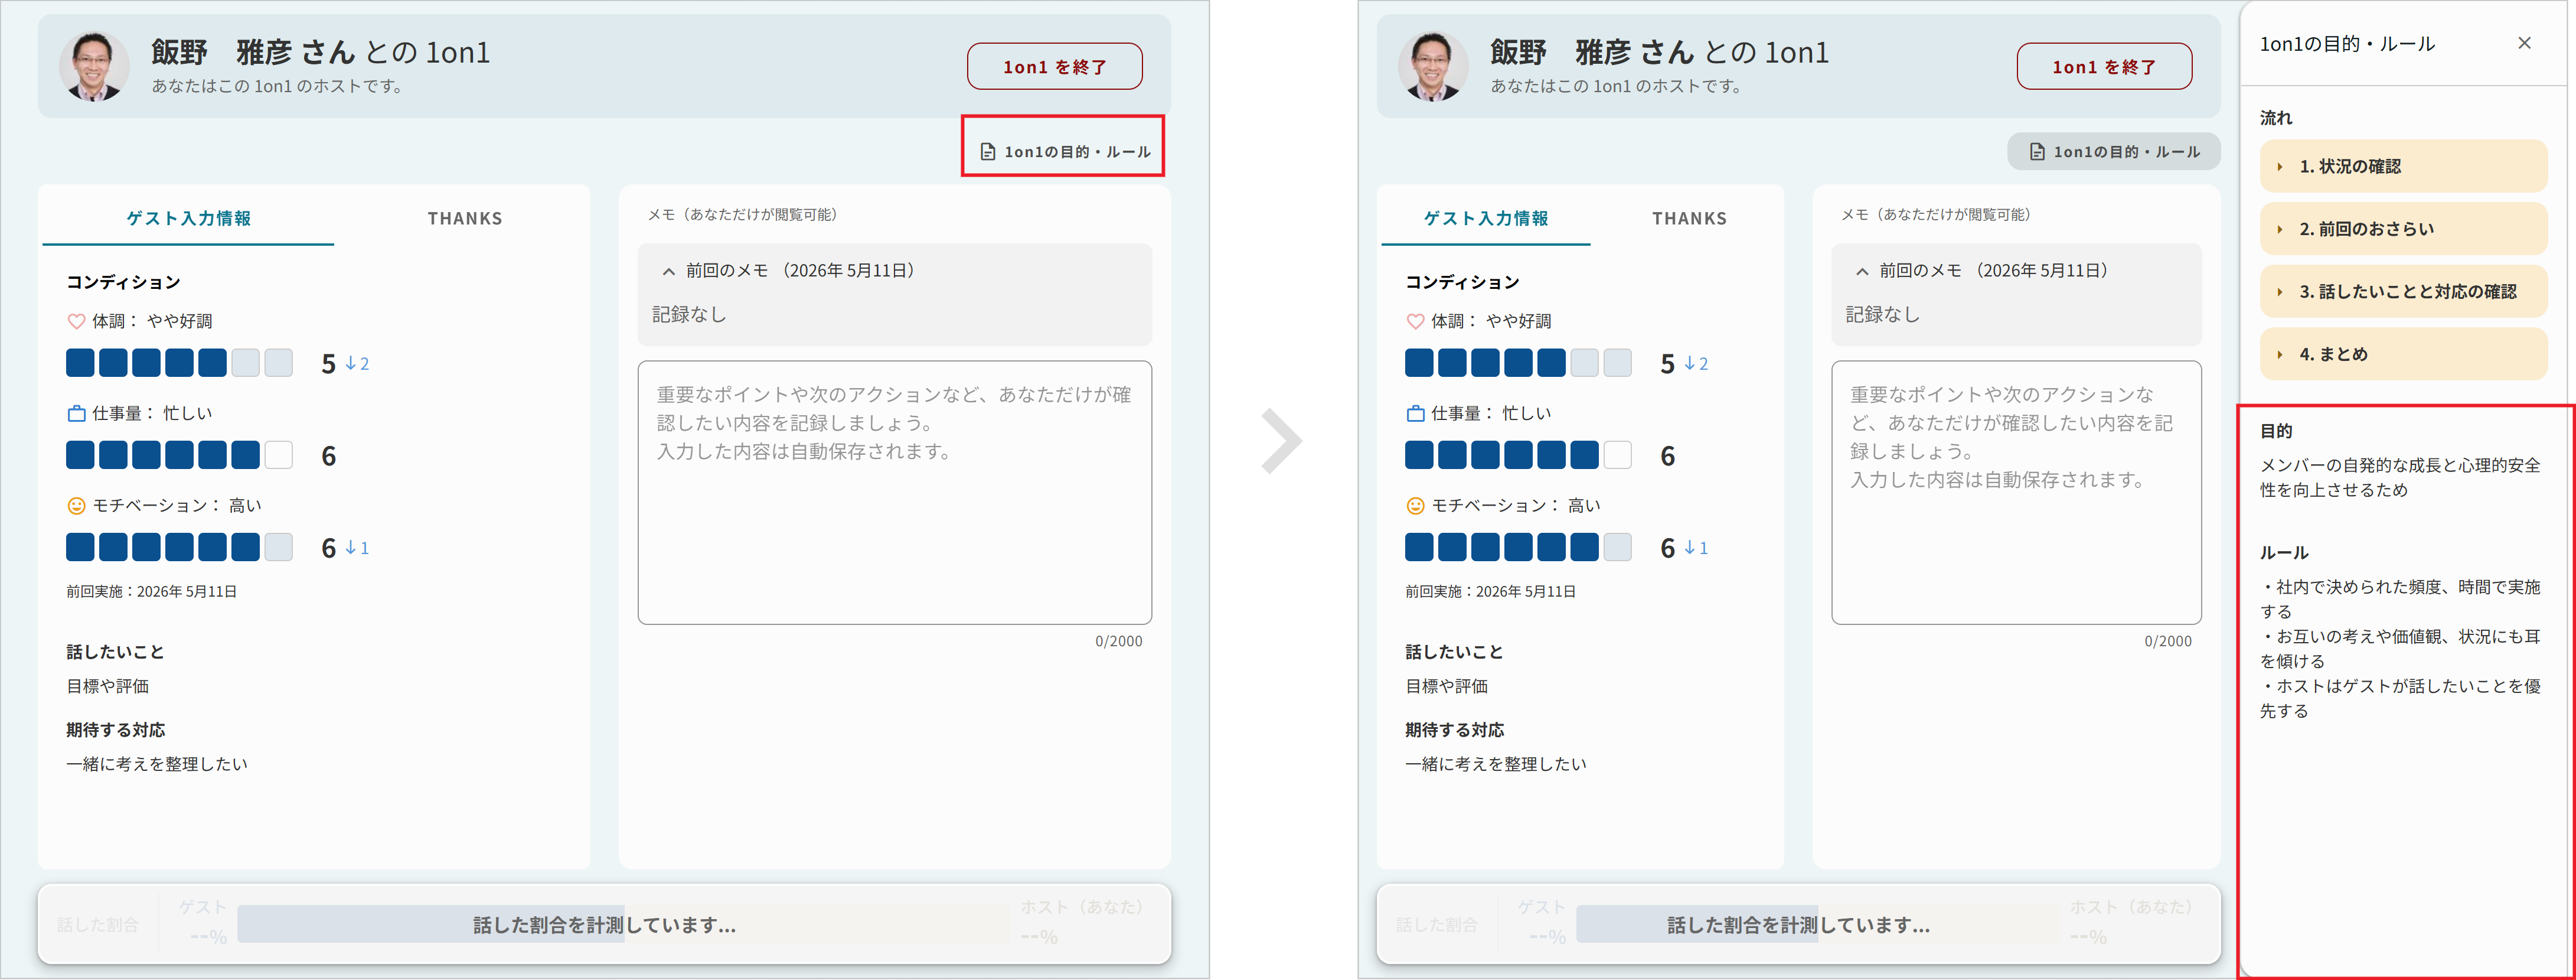Click the 0/2000 counter in right screenshot
Screen dimensions: 2576x980
[2168, 641]
